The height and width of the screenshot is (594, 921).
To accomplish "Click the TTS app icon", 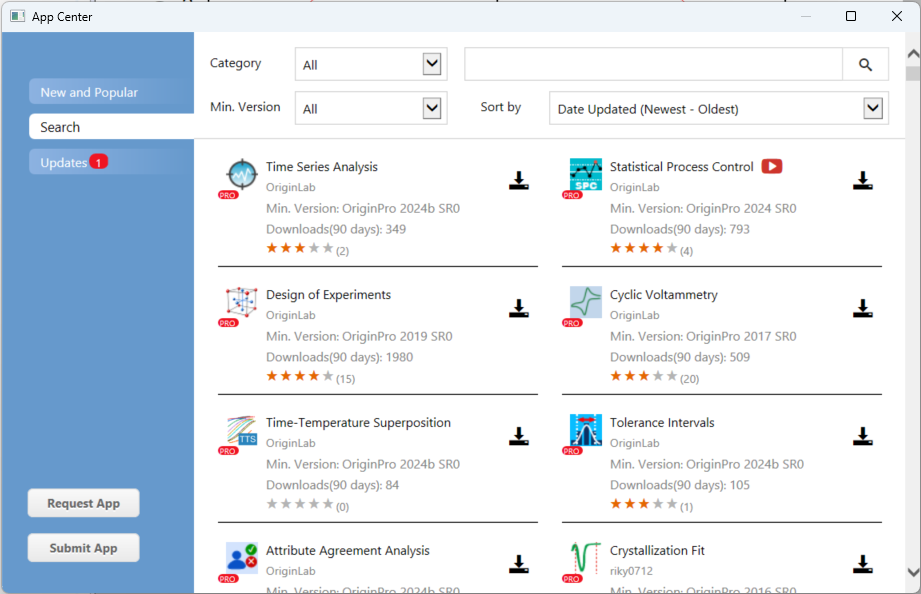I will 241,430.
